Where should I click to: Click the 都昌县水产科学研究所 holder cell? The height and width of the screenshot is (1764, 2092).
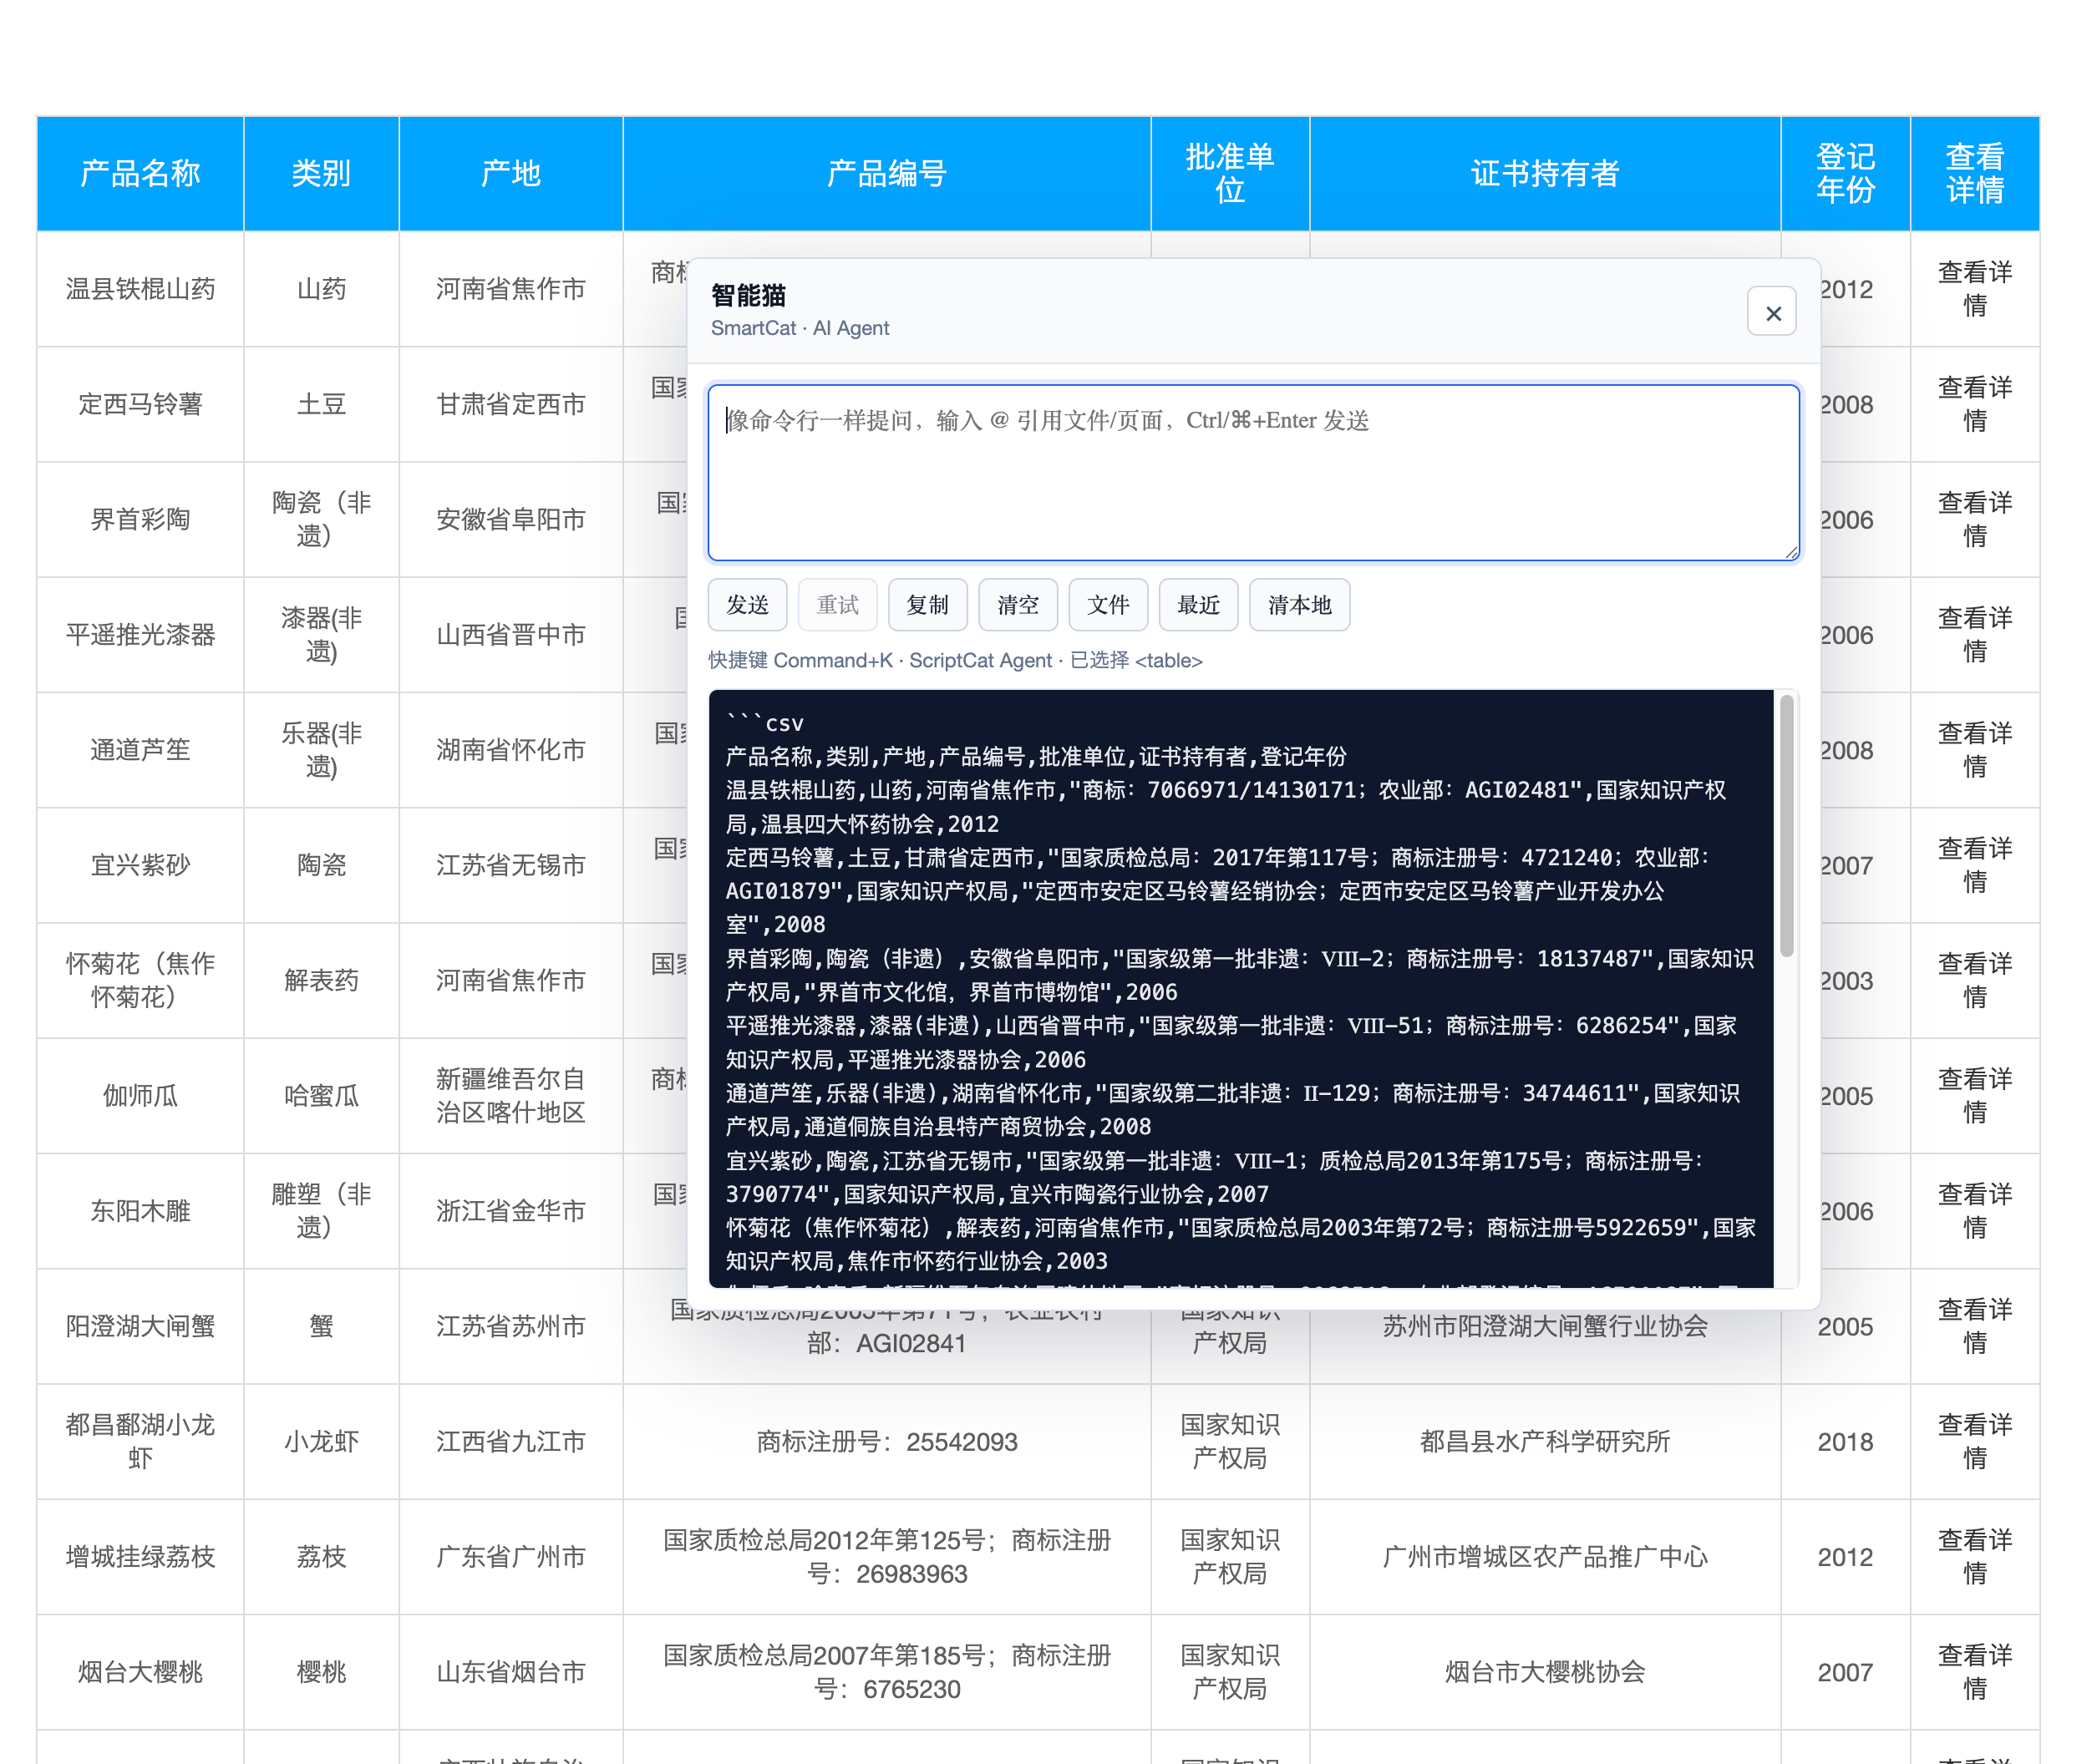pyautogui.click(x=1545, y=1441)
